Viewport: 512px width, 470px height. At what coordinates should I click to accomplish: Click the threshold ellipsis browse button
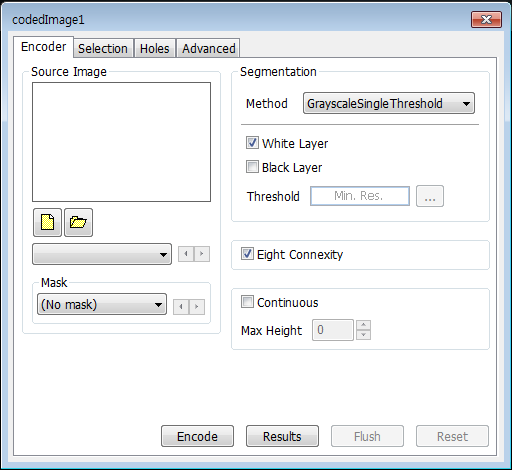tap(430, 196)
